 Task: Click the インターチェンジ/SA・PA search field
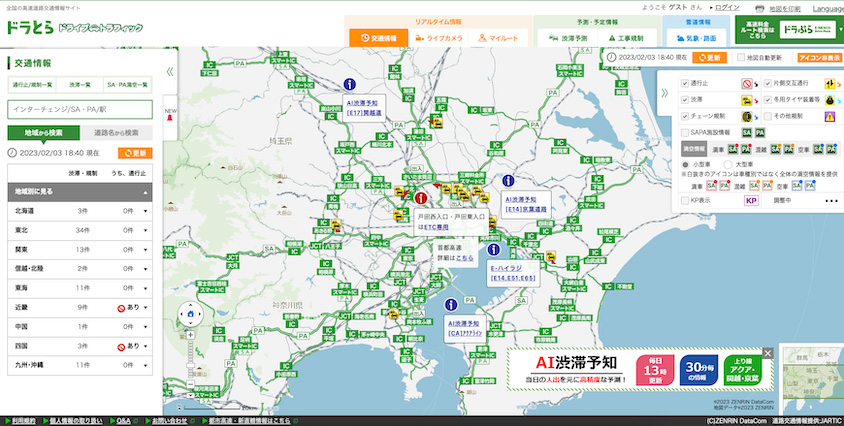[80, 108]
